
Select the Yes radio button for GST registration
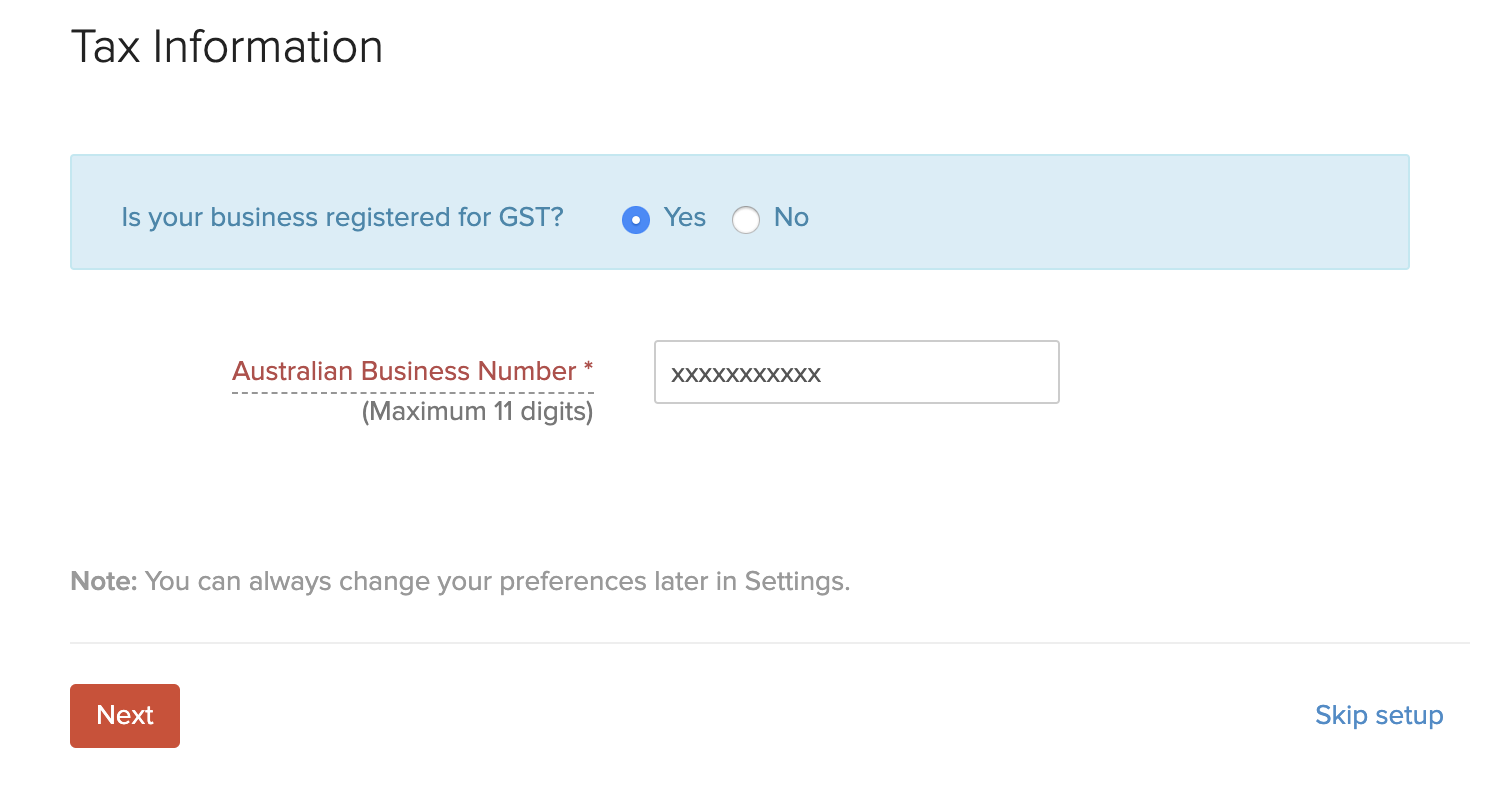tap(636, 219)
